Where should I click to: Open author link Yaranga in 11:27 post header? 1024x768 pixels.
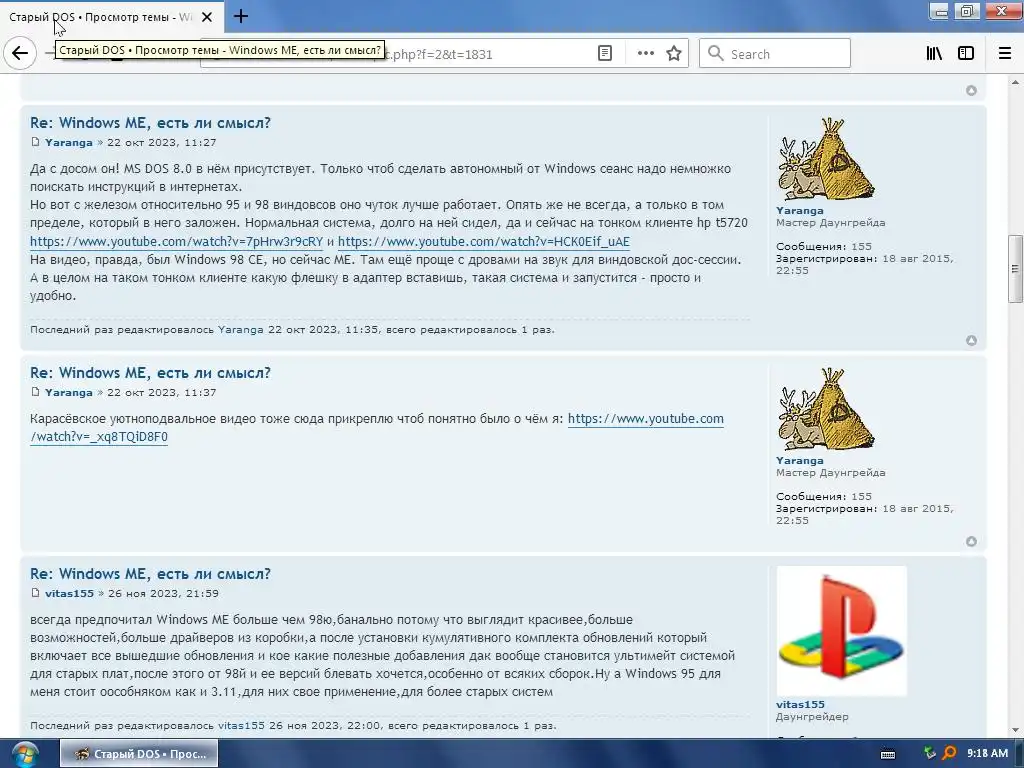click(69, 142)
